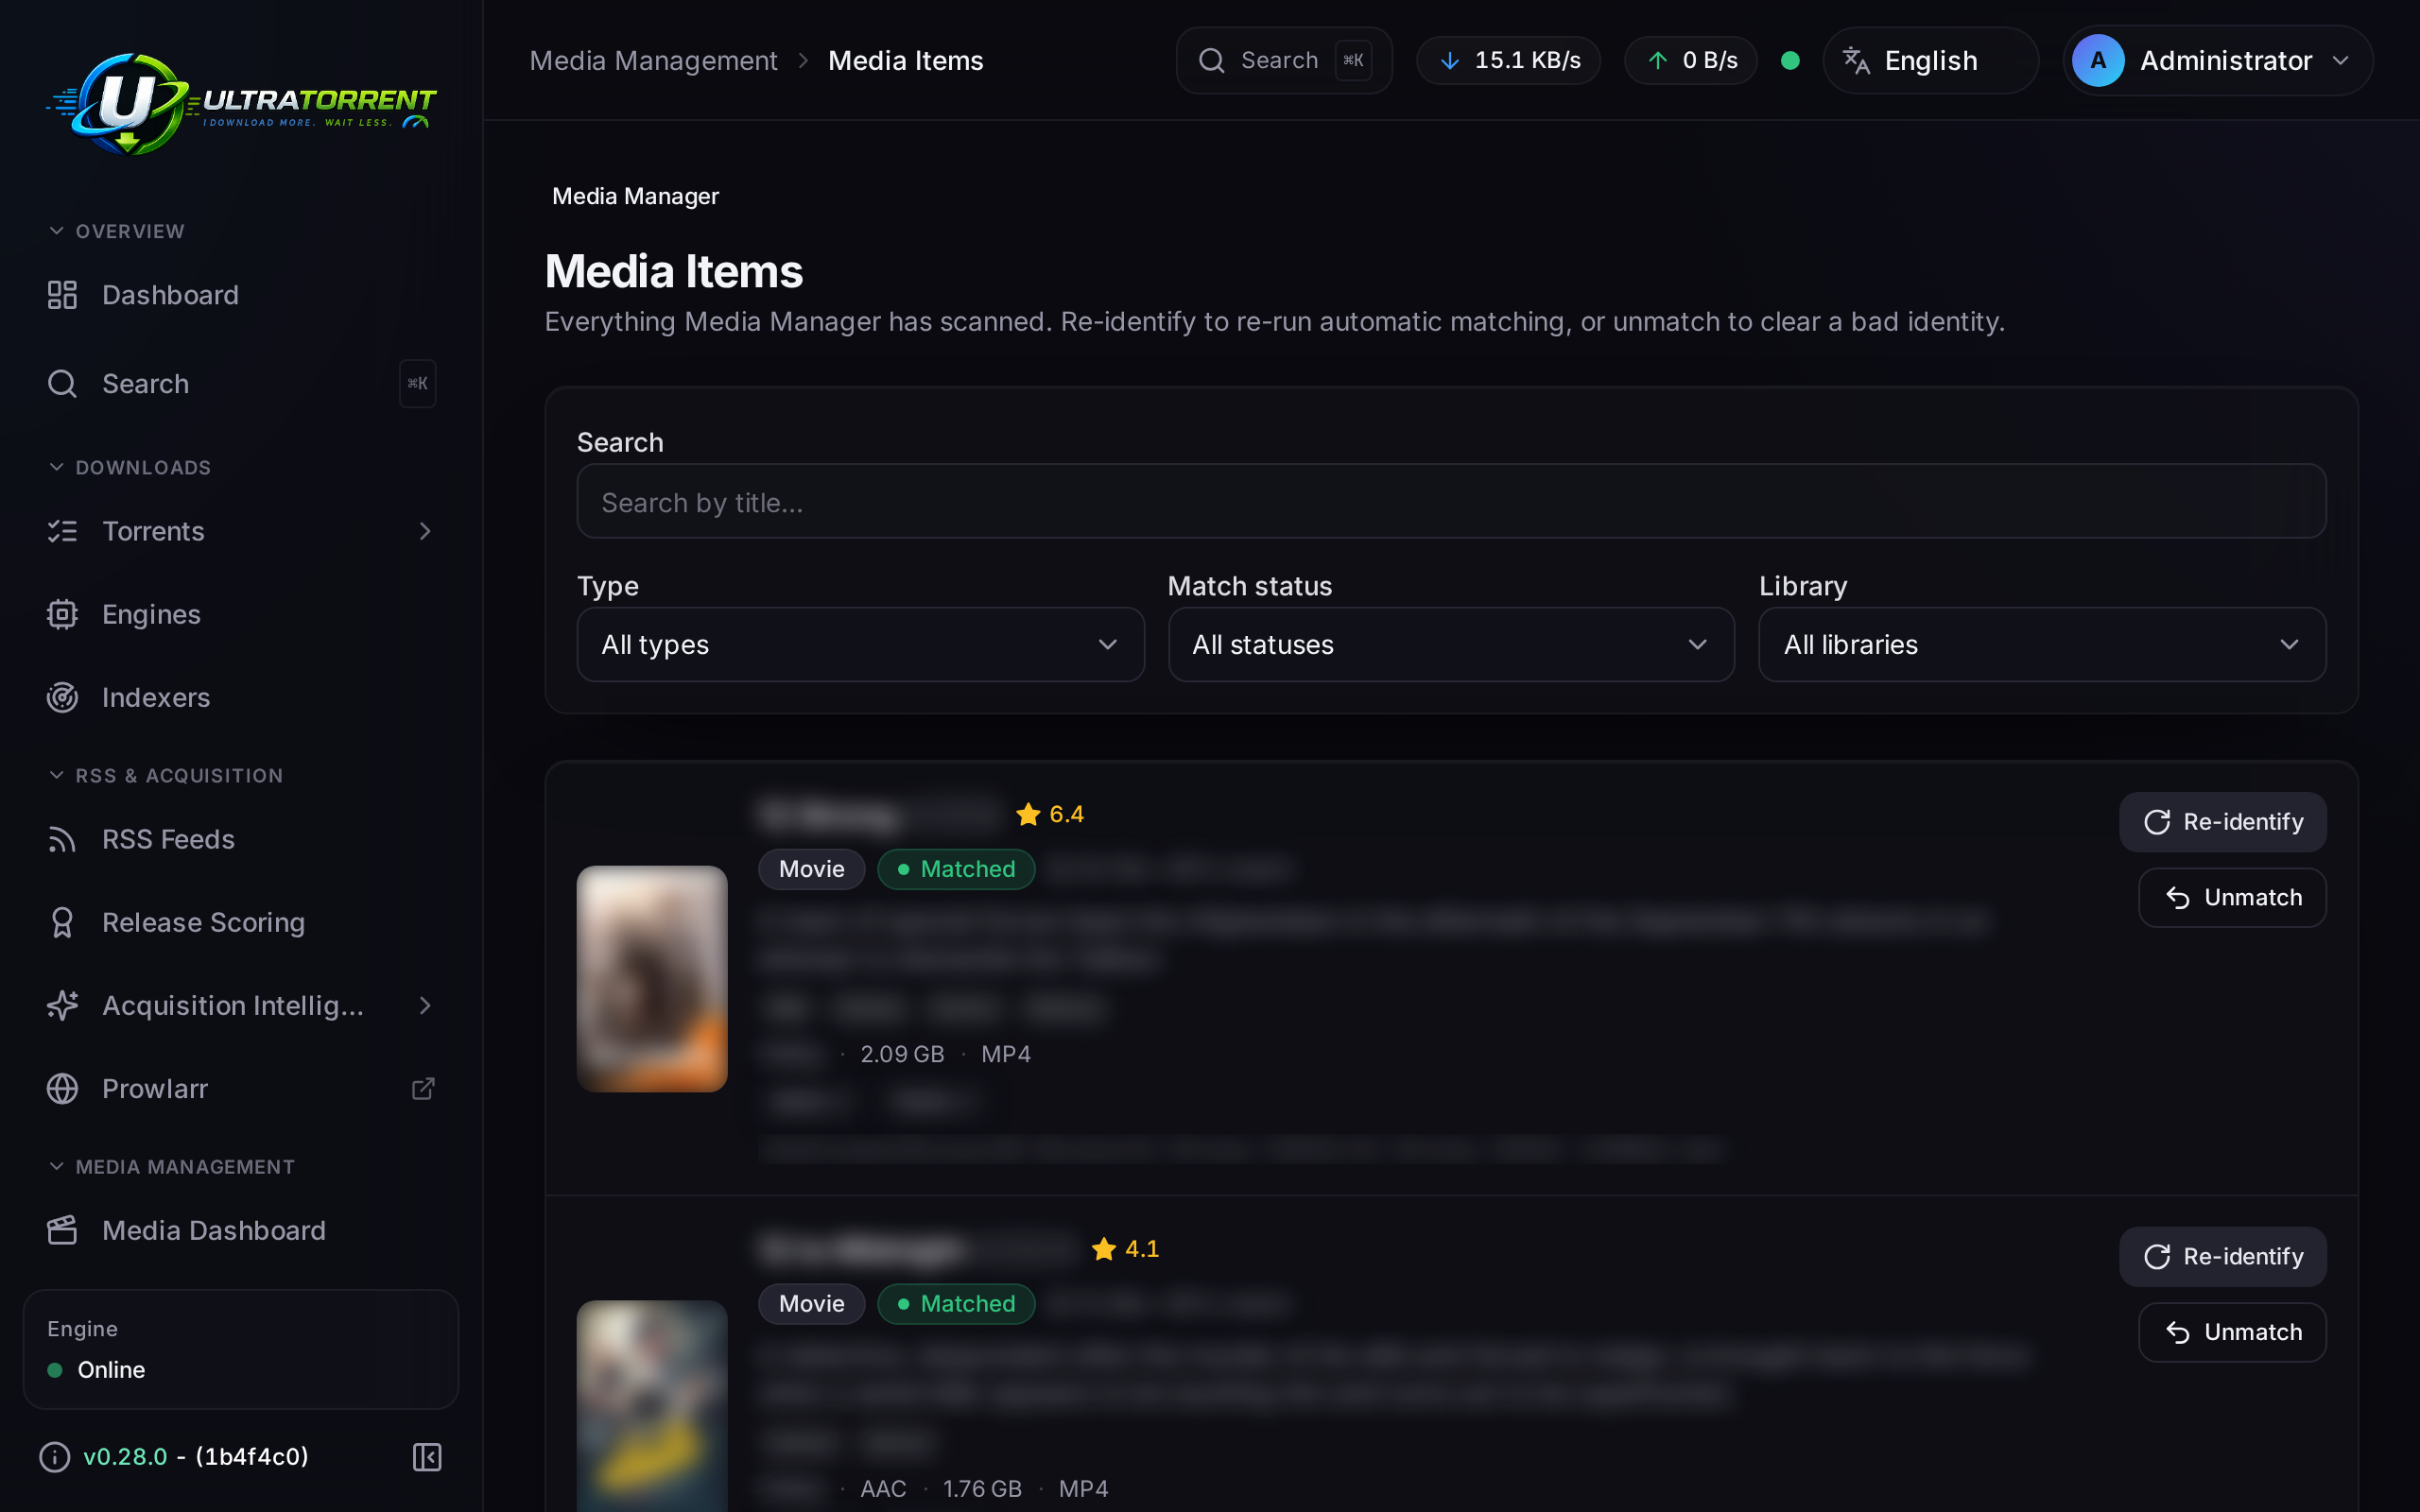Open Acquisition Intelligence in the sidebar
Viewport: 2420px width, 1512px height.
coord(241,1005)
